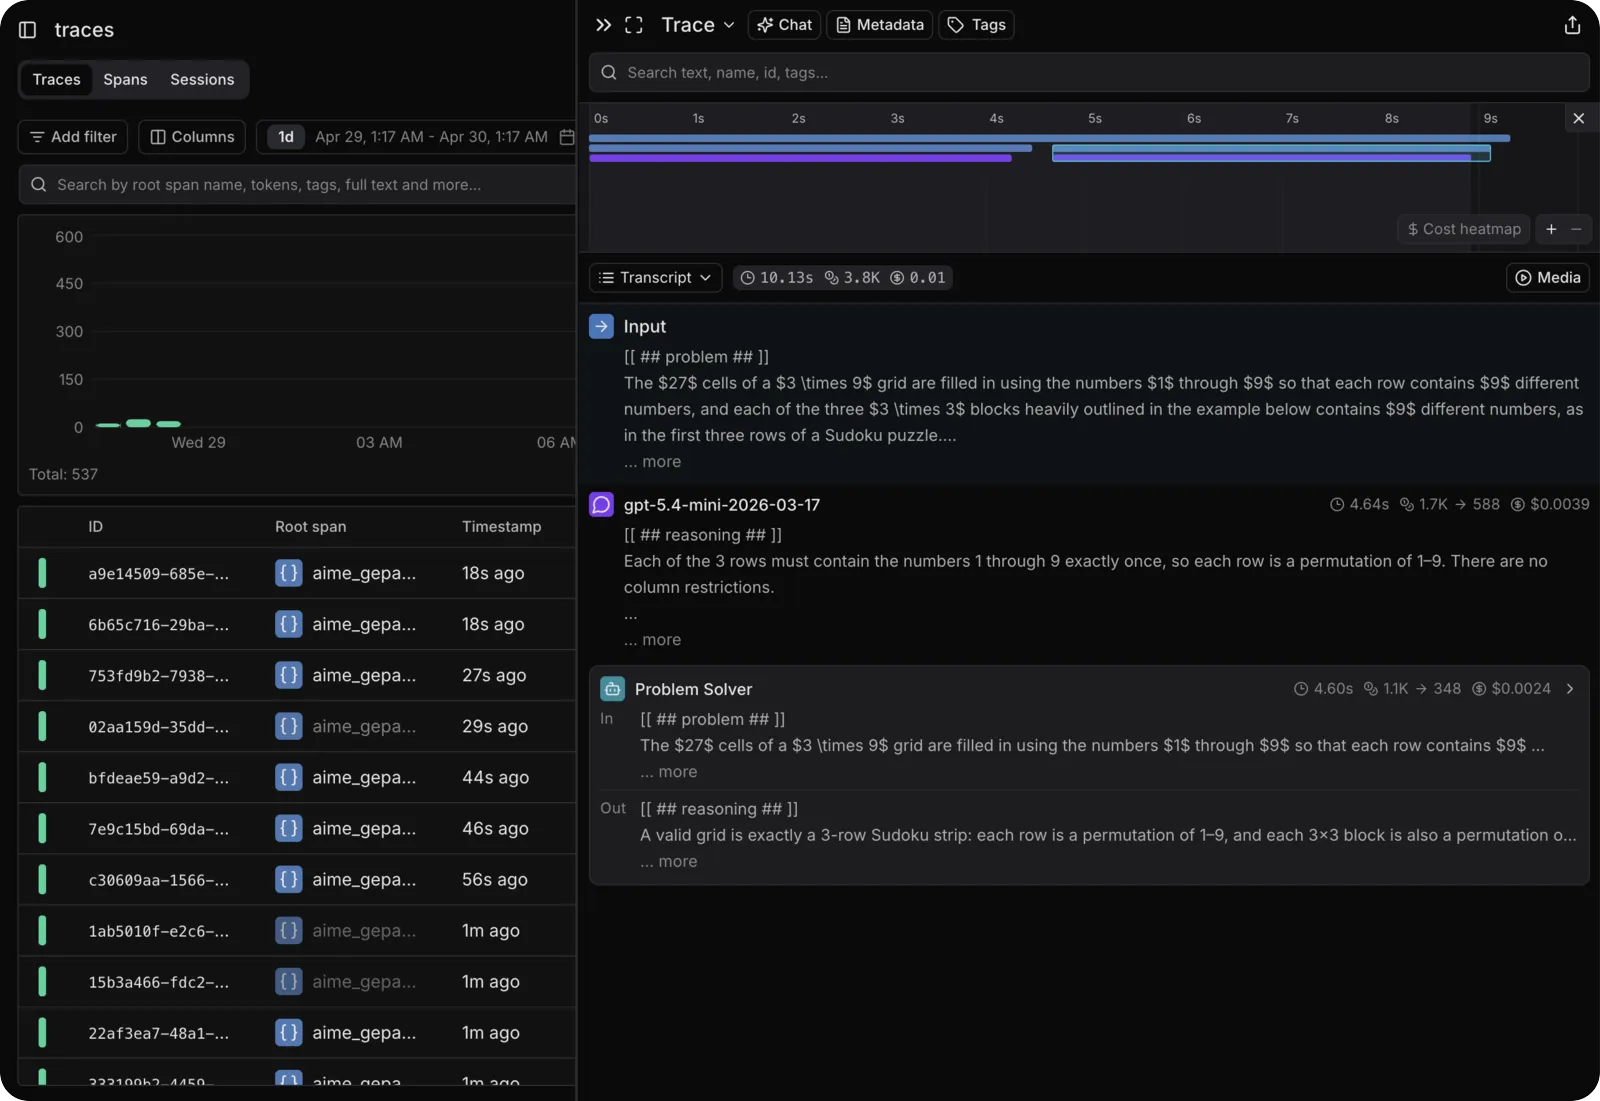Viewport: 1600px width, 1101px height.
Task: Click span icon for trace 6b65c716-29ba
Action: tap(288, 624)
